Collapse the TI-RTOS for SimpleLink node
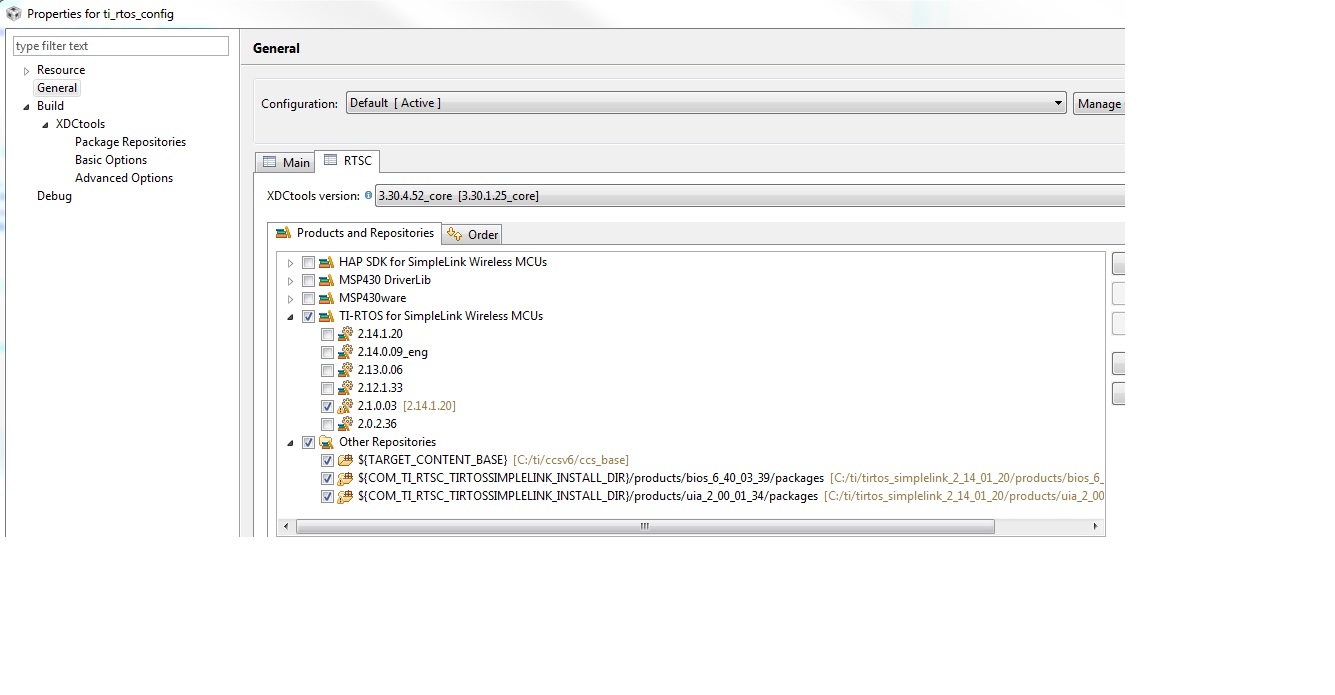 point(291,317)
